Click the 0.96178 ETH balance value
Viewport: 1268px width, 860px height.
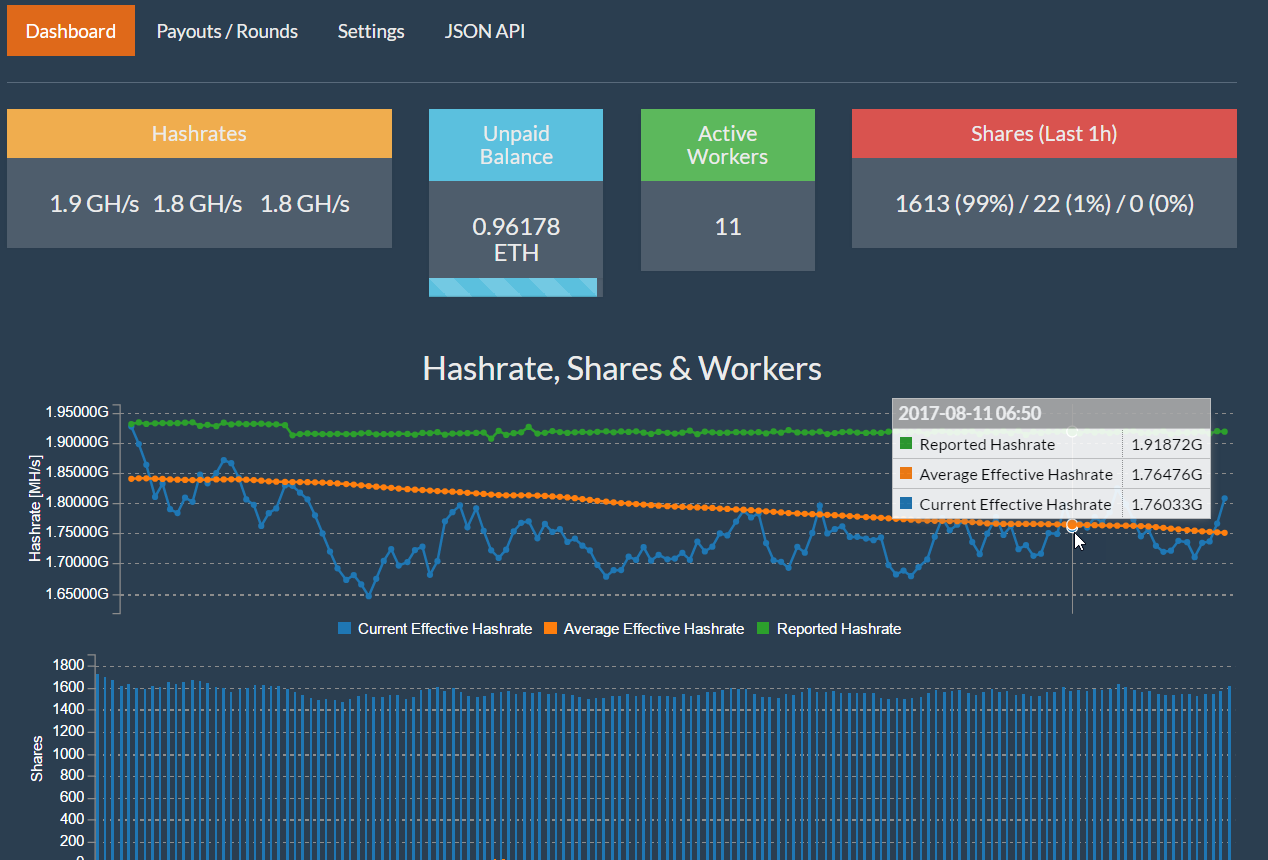click(x=516, y=240)
